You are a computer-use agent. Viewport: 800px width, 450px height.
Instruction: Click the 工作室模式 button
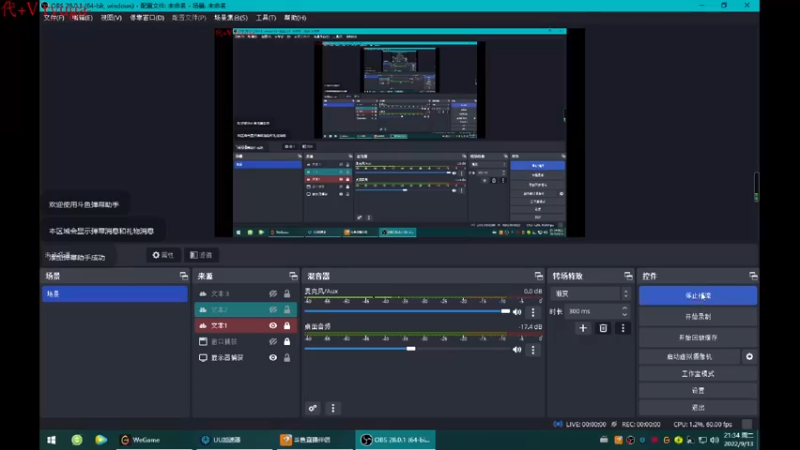click(698, 373)
